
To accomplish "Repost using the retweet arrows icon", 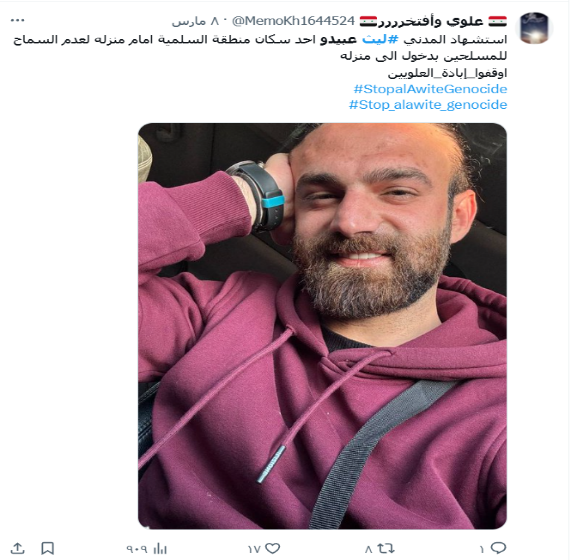I will tap(386, 548).
